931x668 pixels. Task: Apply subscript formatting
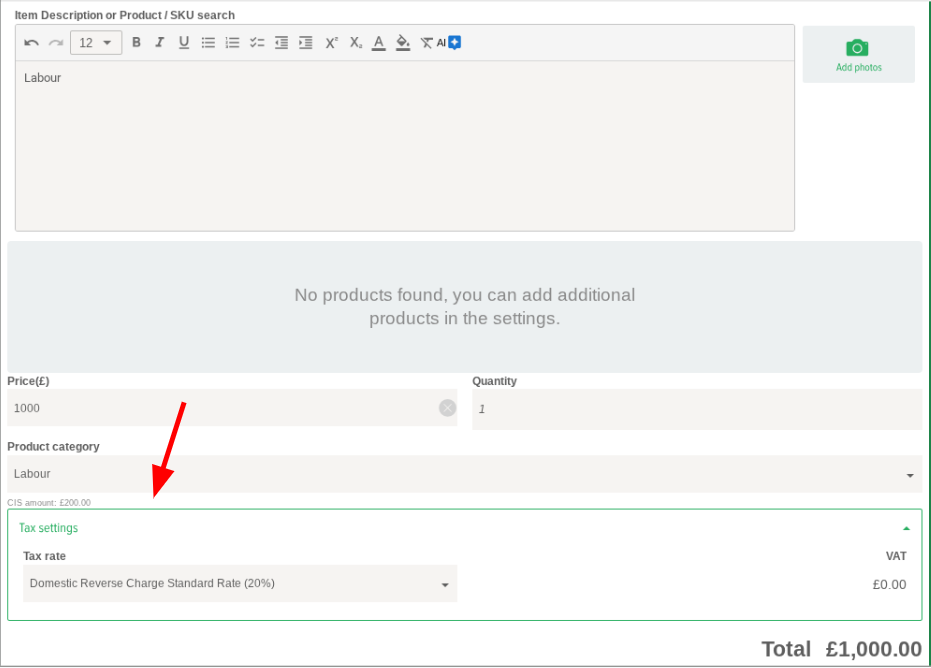pyautogui.click(x=355, y=43)
